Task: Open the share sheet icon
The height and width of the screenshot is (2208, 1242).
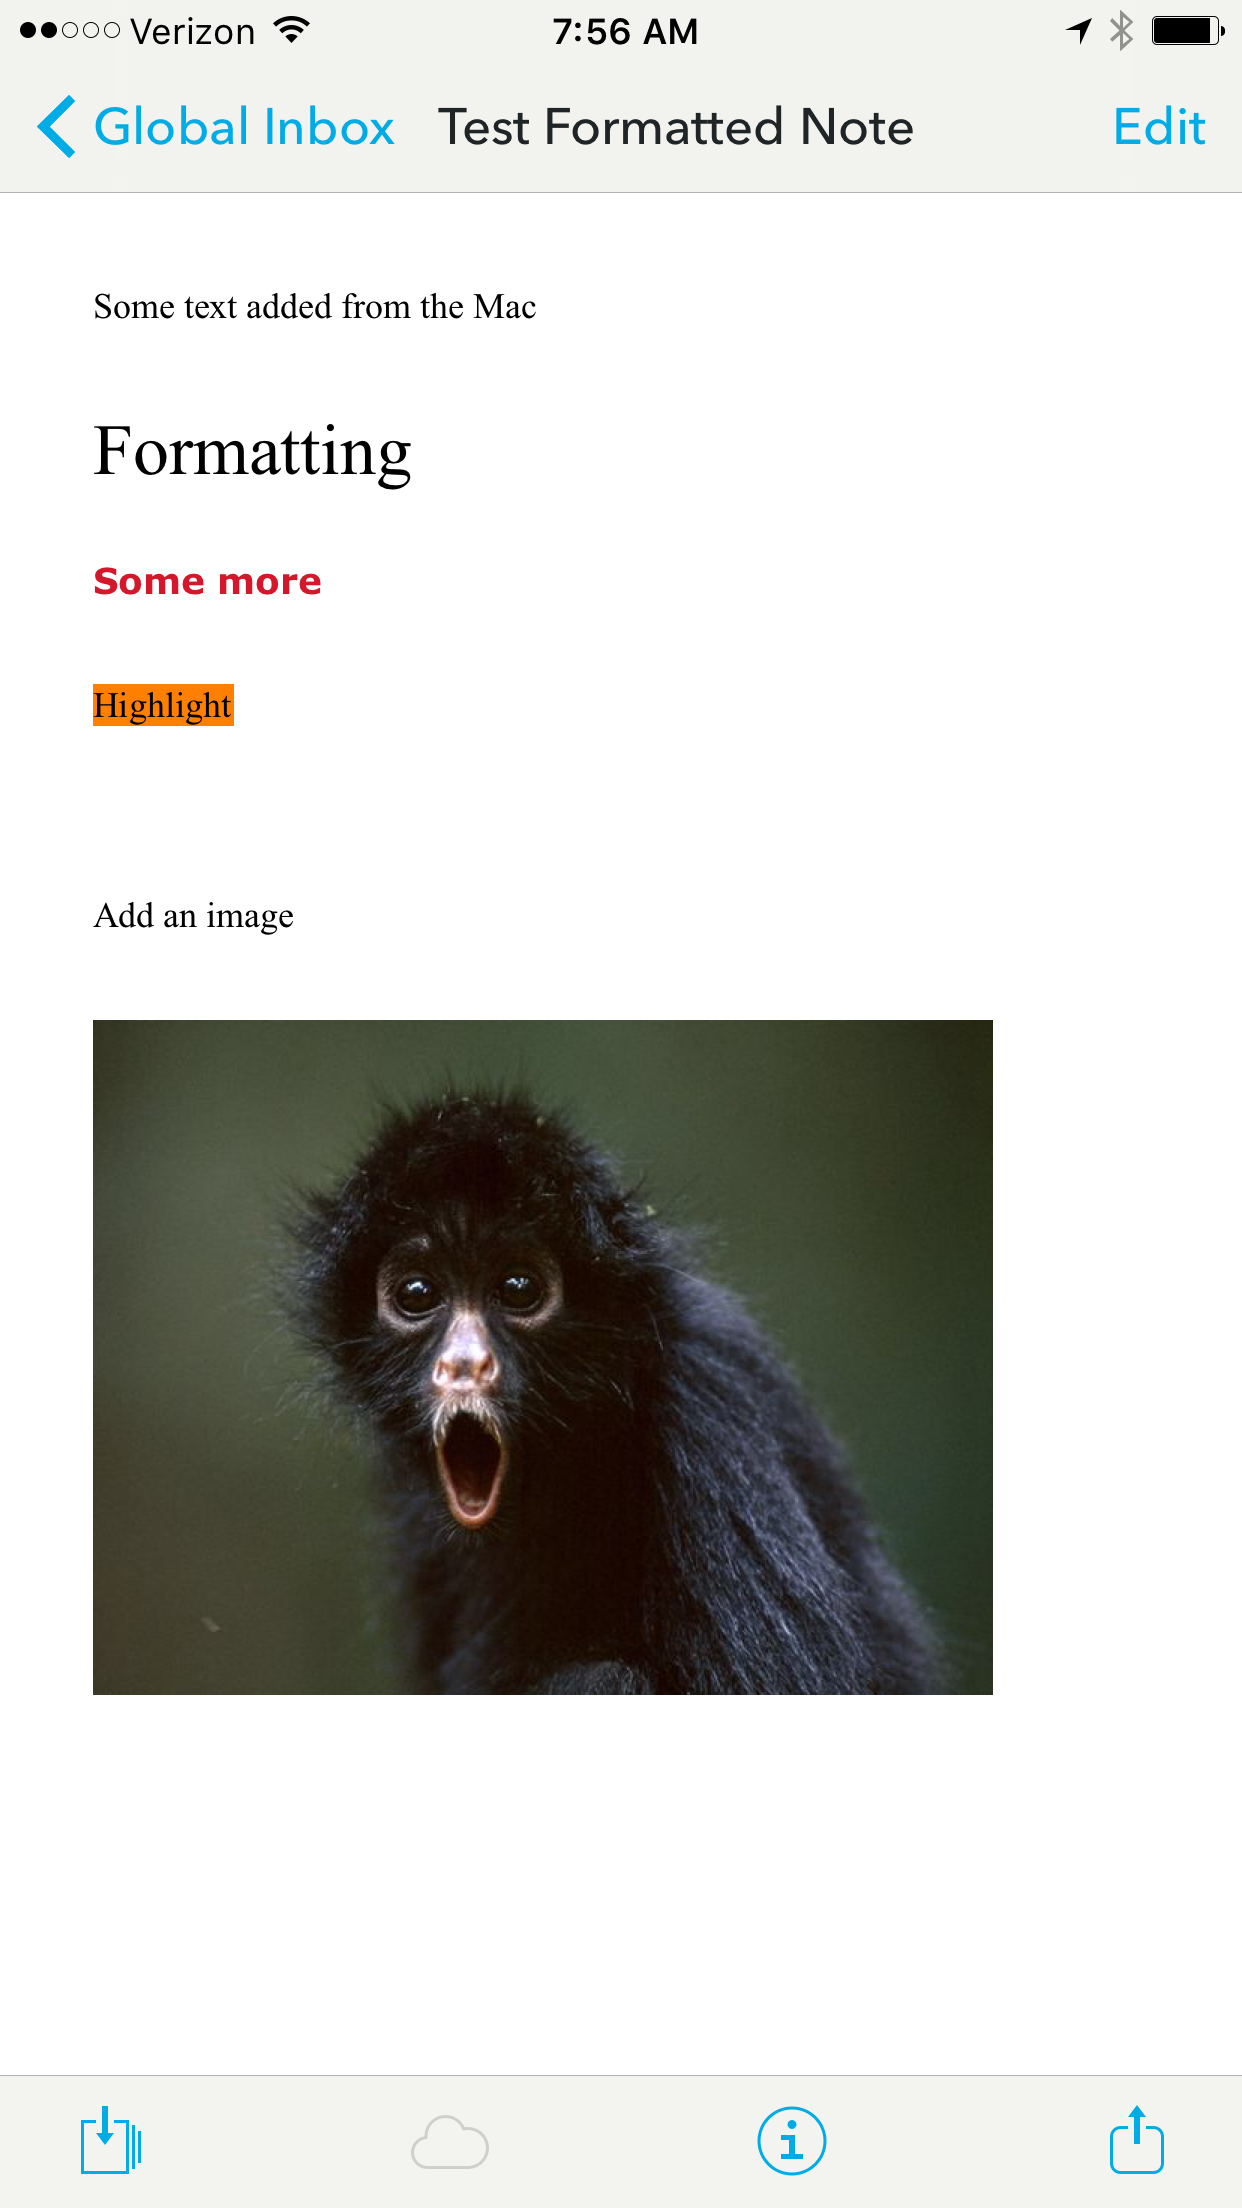Action: coord(1136,2140)
